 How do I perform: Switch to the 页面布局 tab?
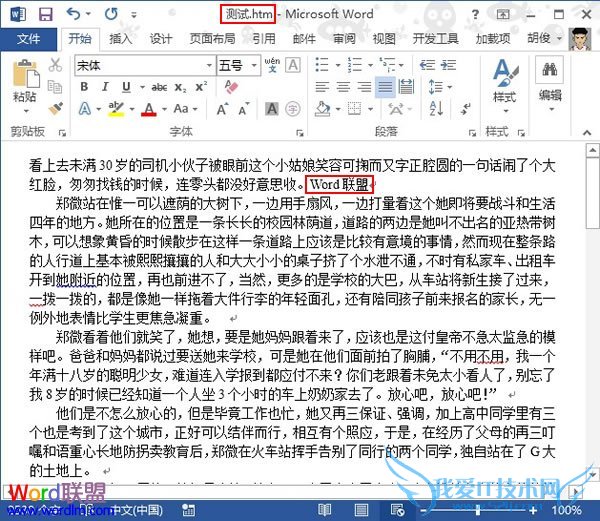click(x=212, y=39)
